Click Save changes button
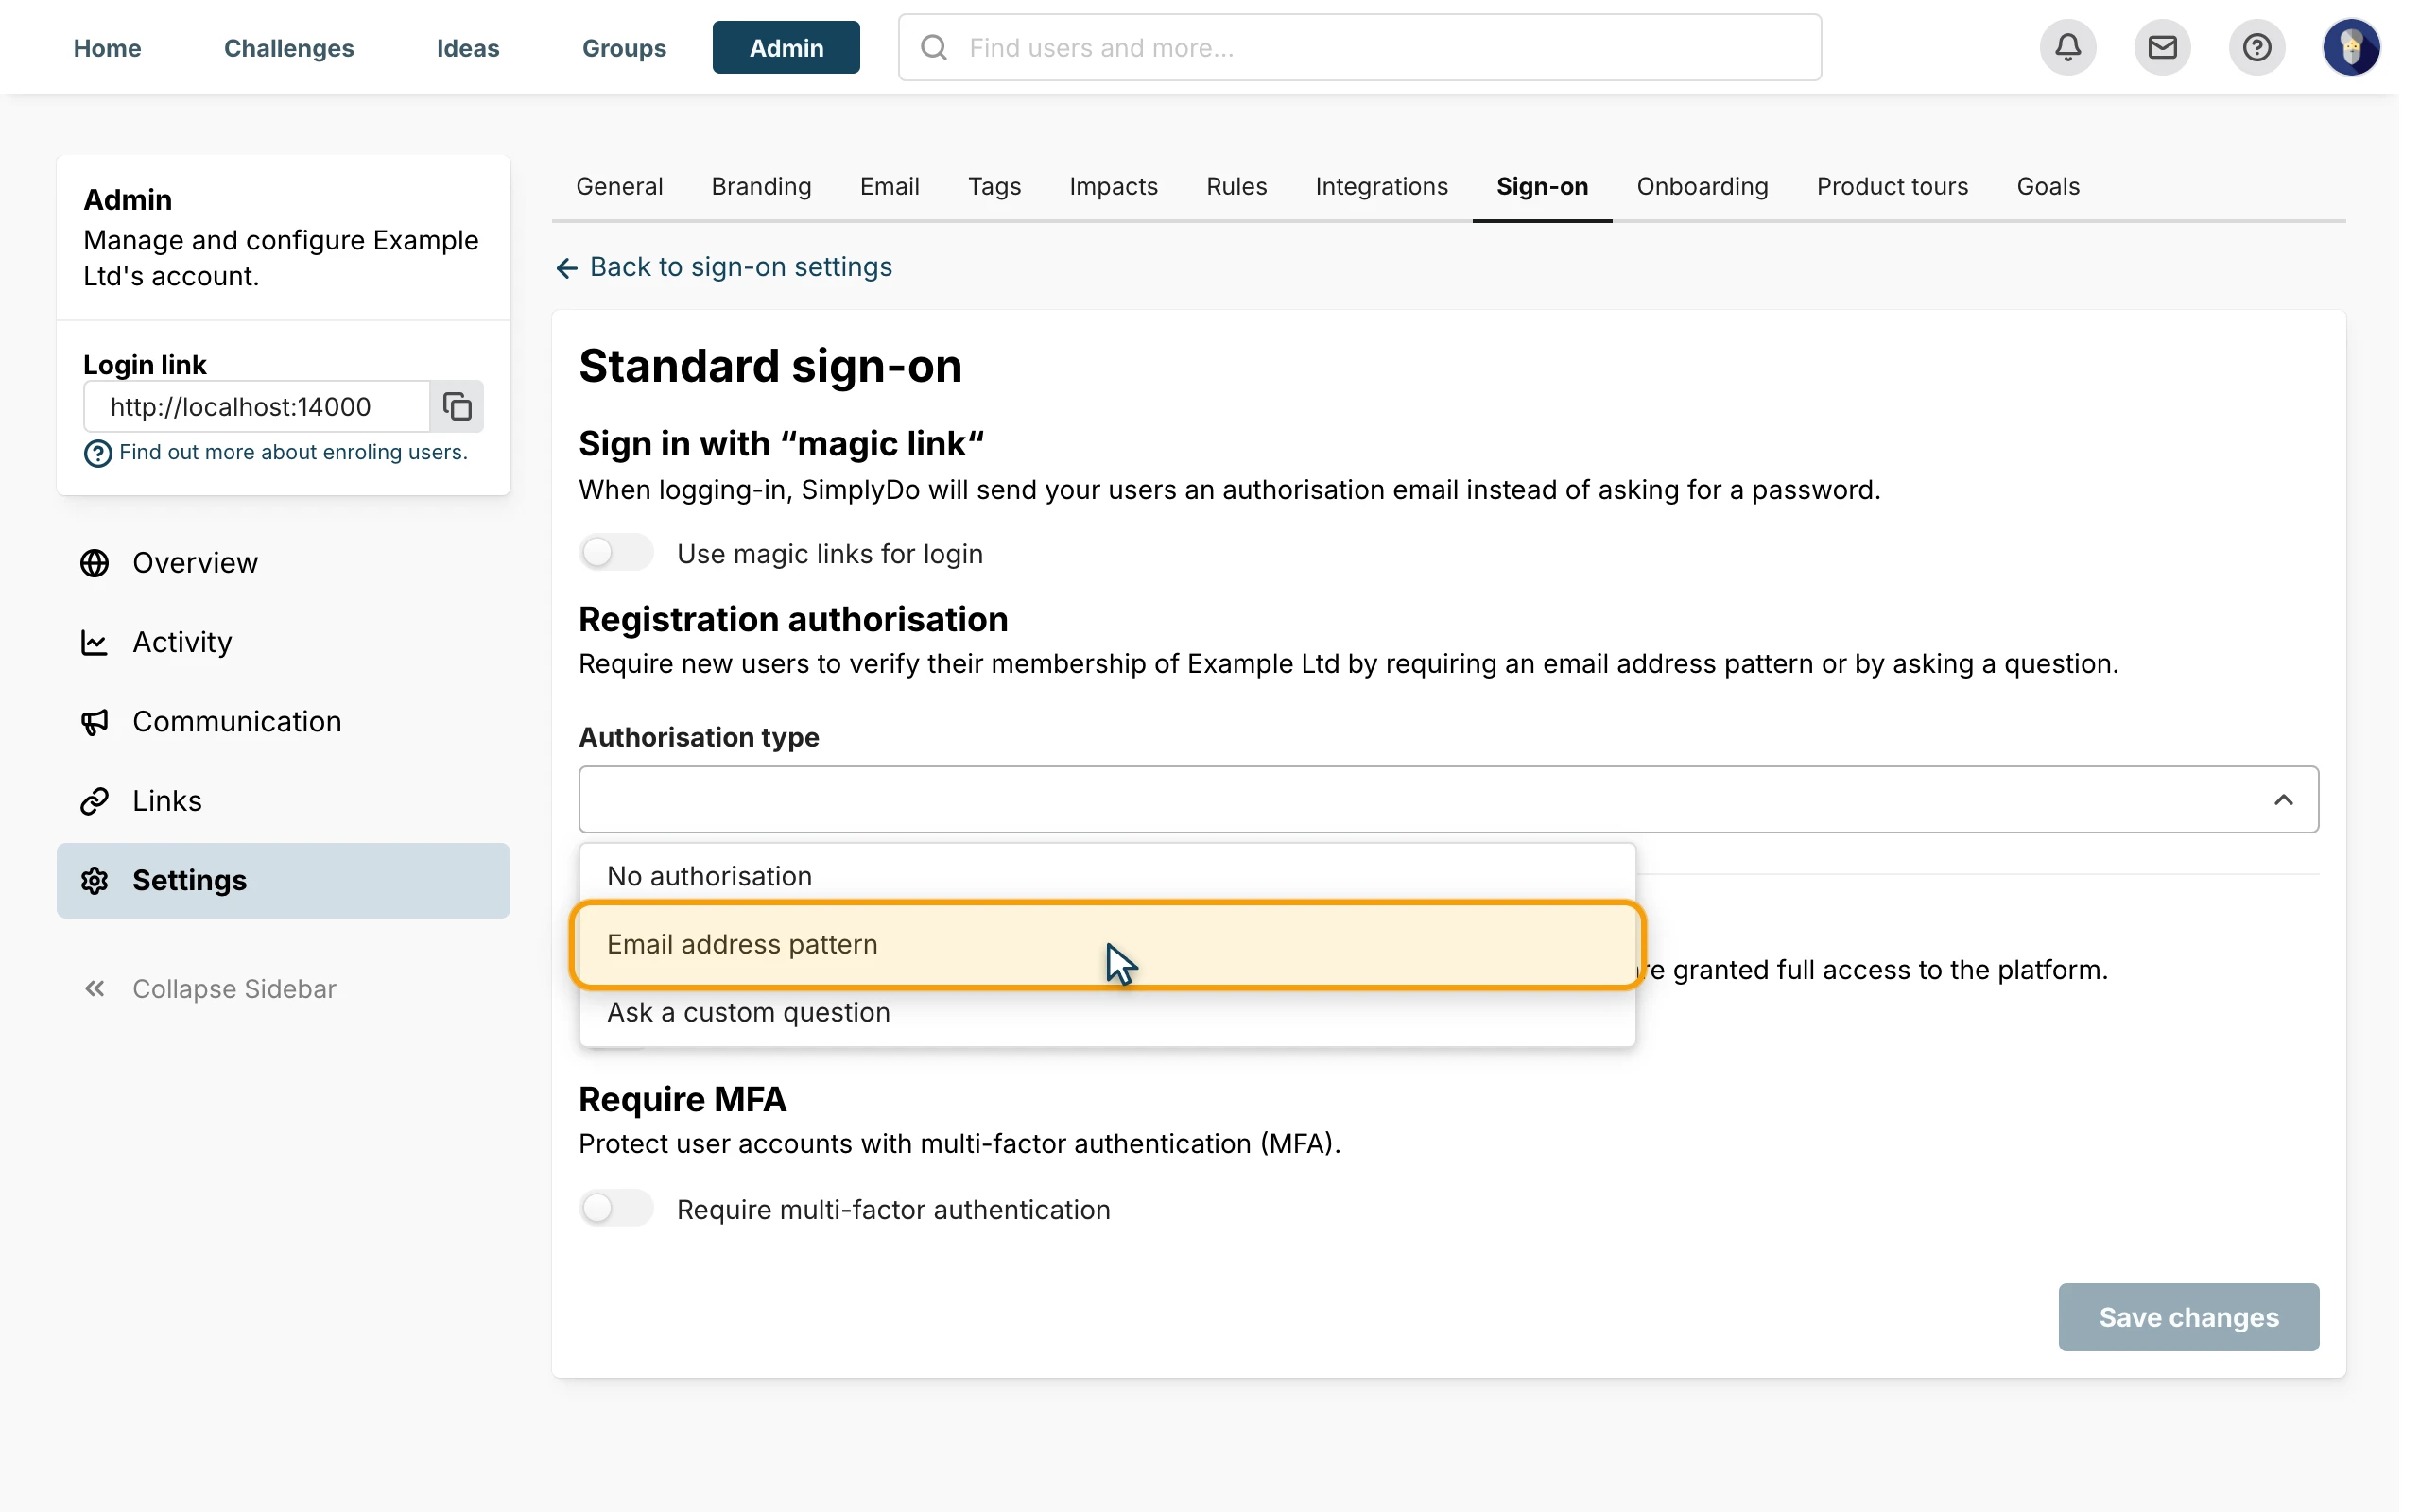The height and width of the screenshot is (1512, 2420). (2188, 1317)
